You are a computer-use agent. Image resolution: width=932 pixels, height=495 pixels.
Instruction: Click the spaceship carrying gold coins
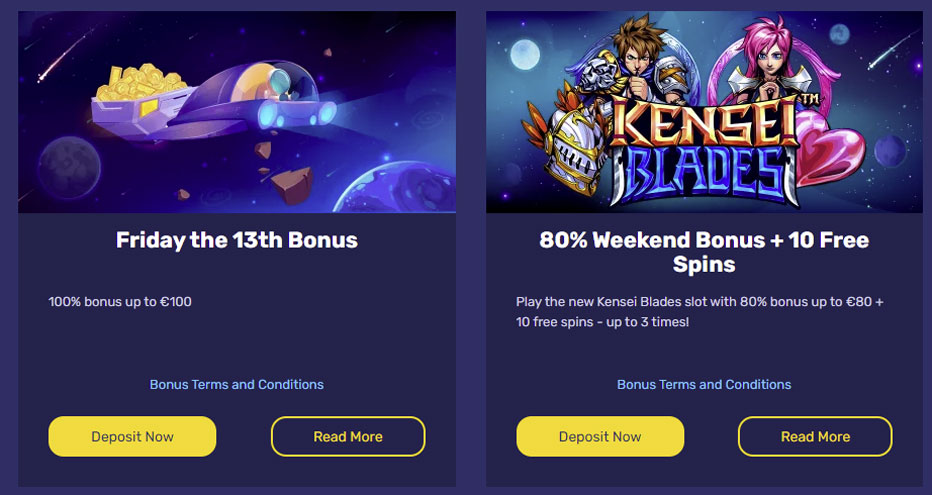(x=211, y=101)
